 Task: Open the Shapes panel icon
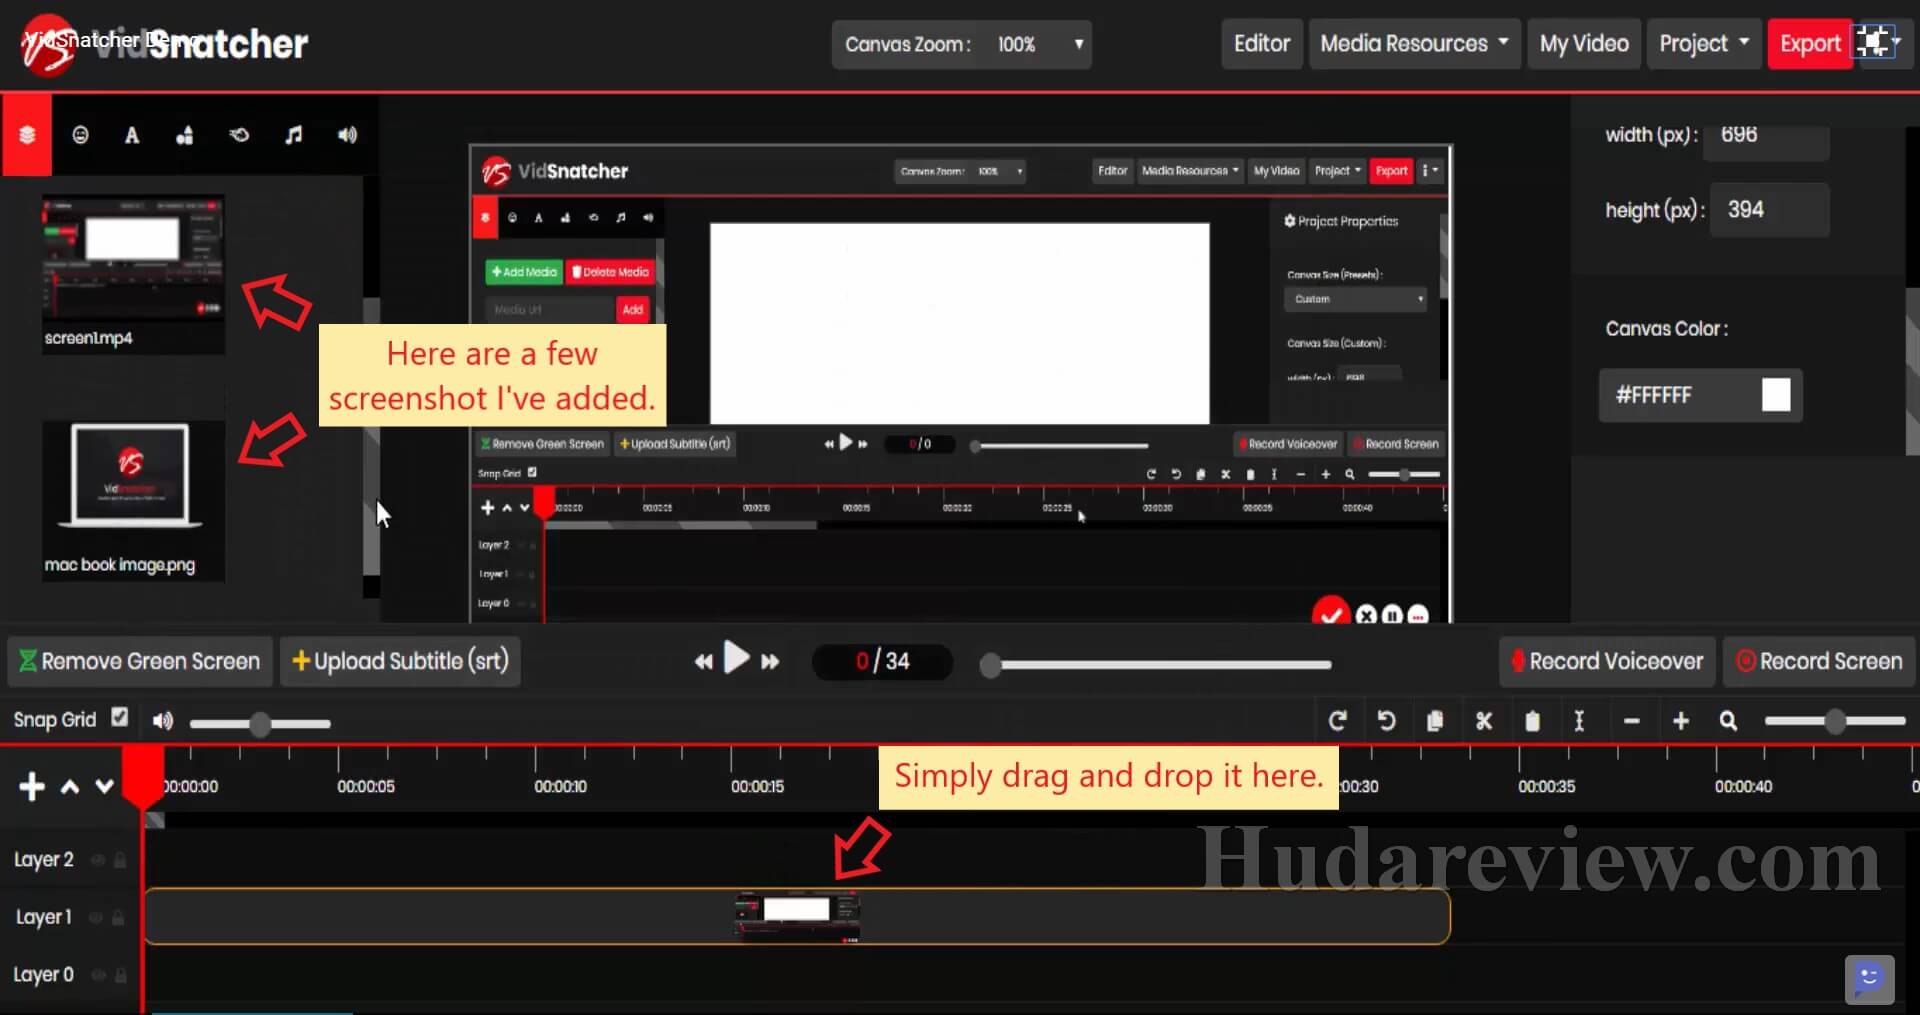coord(185,135)
